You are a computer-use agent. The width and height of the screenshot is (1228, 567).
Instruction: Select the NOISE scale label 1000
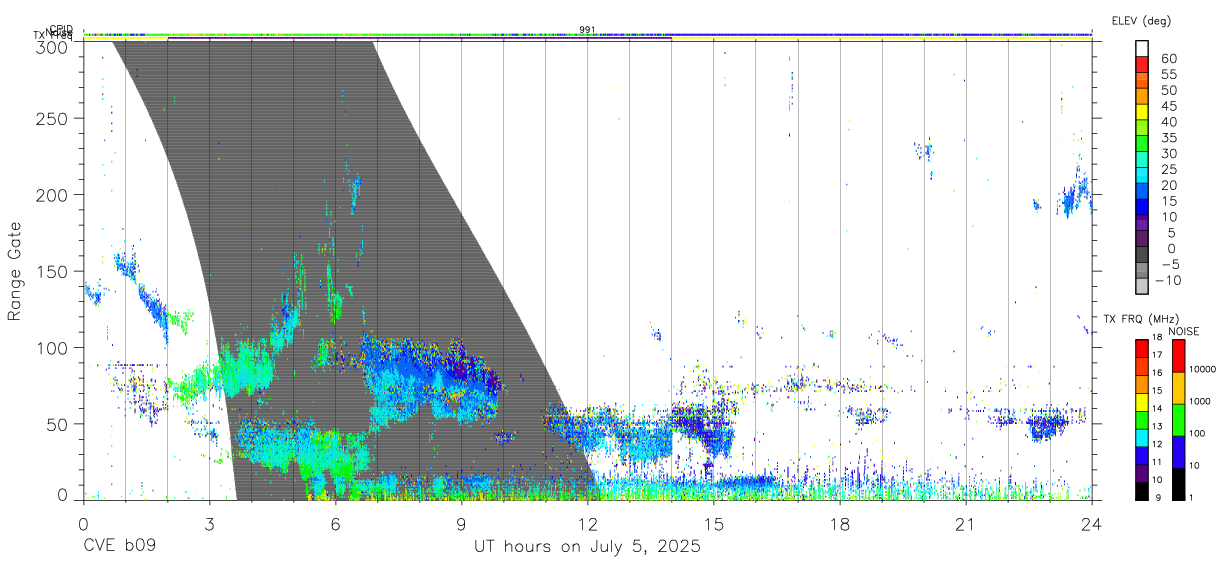[1198, 401]
